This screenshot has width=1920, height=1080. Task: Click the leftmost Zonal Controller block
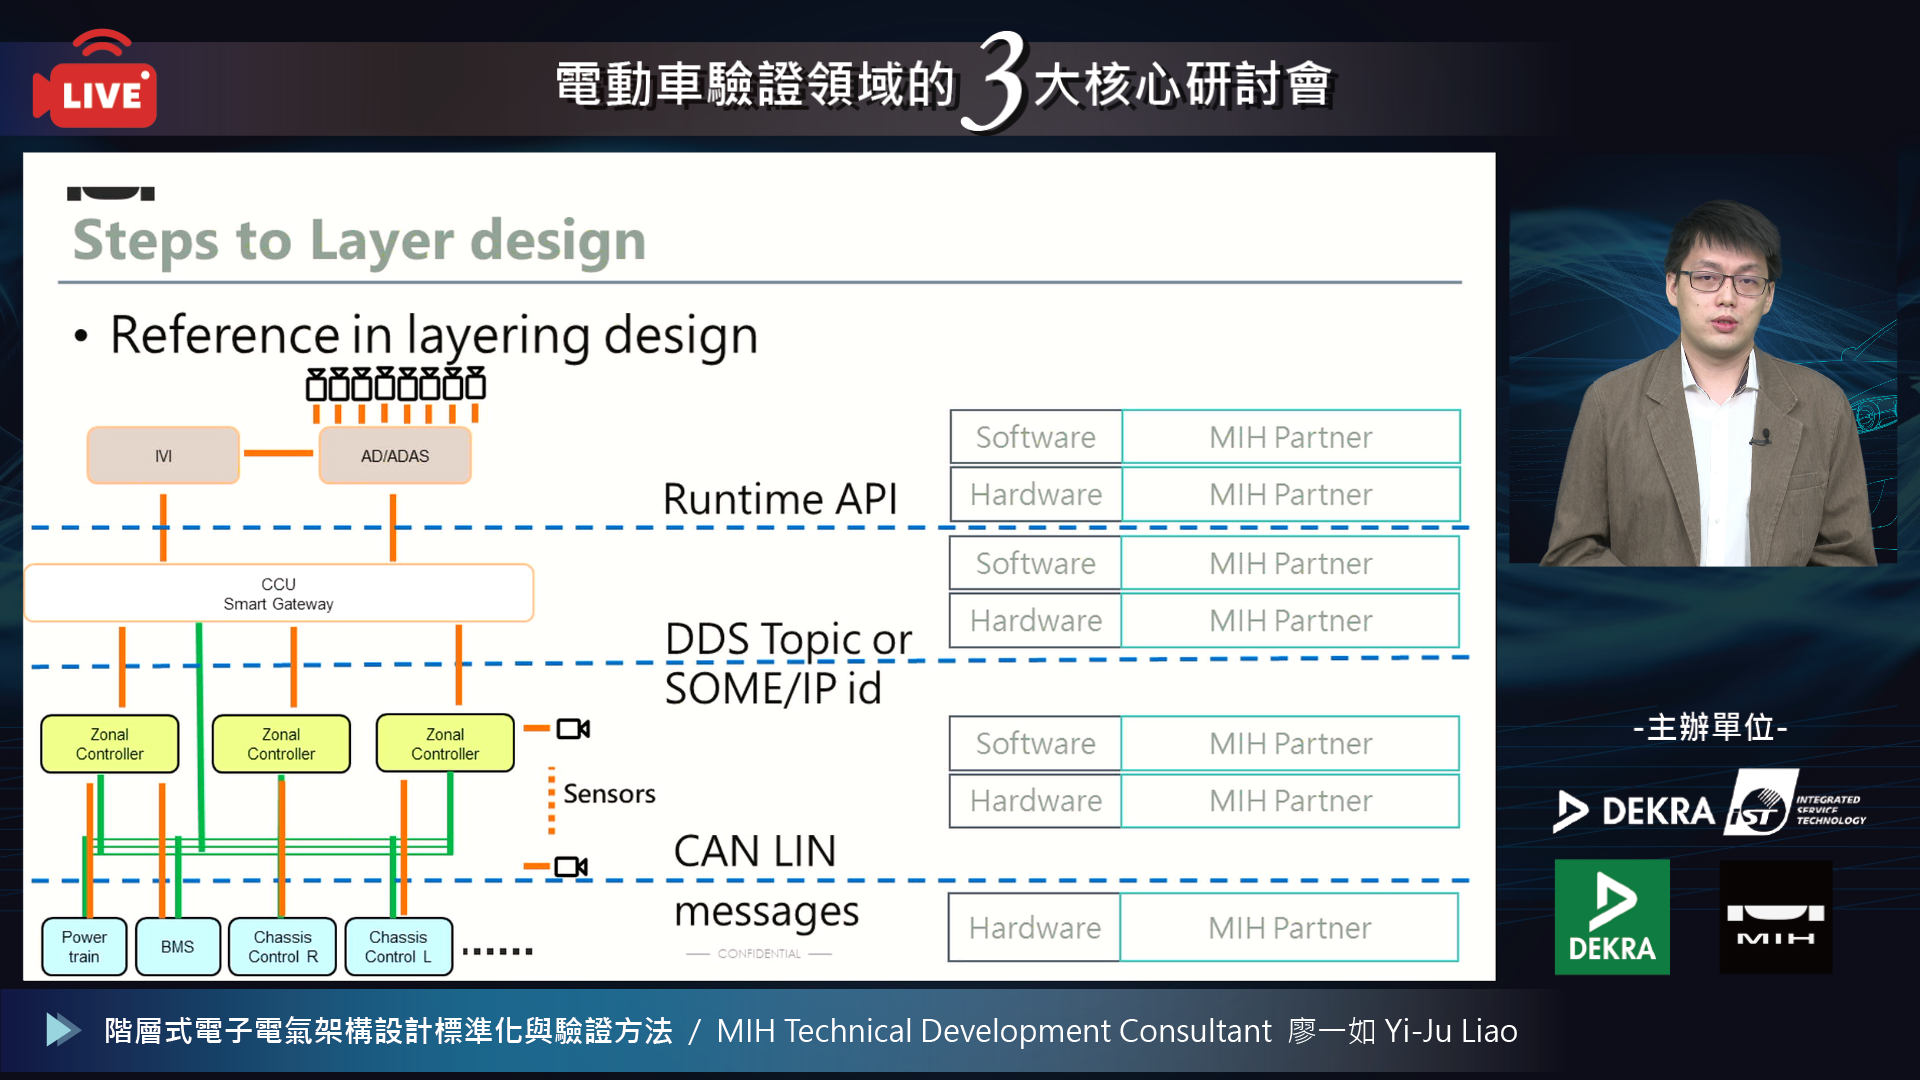pos(110,744)
